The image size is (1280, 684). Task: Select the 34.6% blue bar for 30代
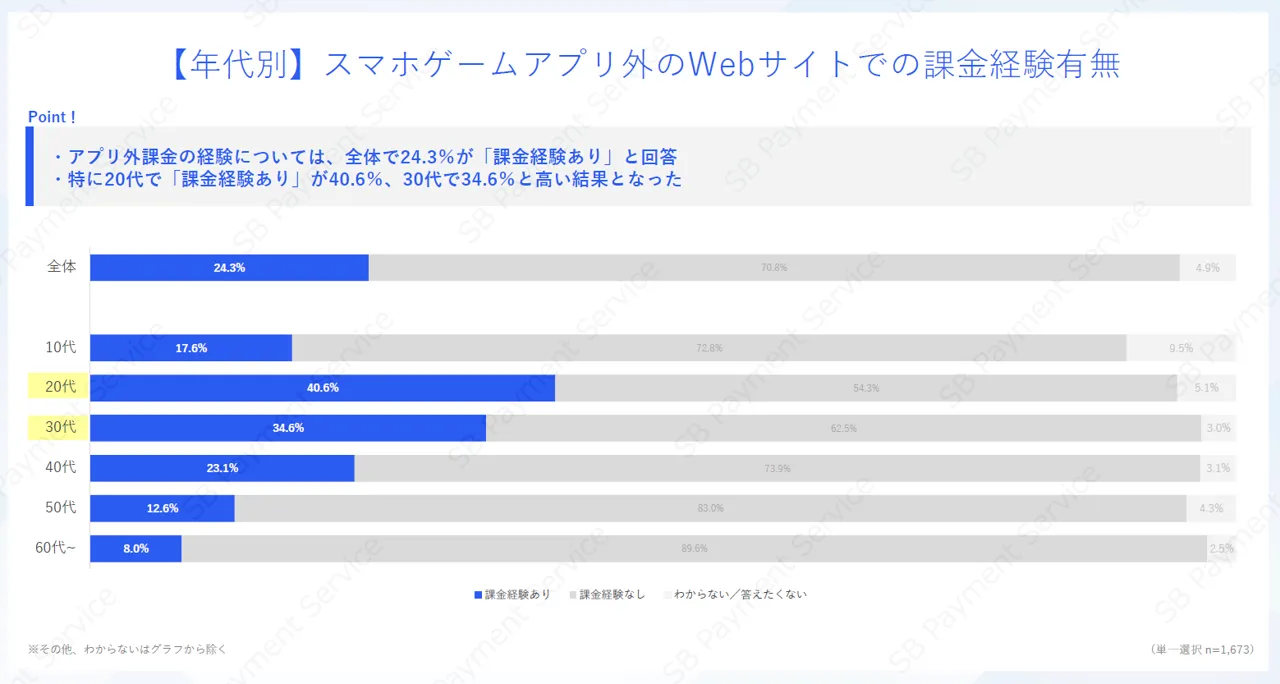[x=288, y=428]
